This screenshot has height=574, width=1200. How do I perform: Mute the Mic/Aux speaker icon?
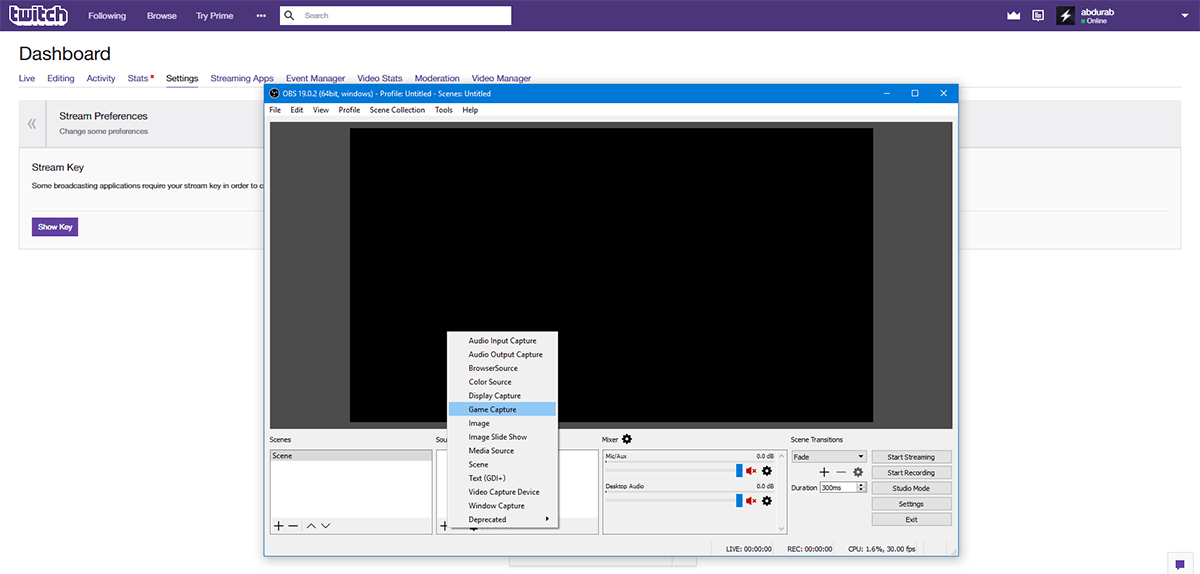click(751, 470)
